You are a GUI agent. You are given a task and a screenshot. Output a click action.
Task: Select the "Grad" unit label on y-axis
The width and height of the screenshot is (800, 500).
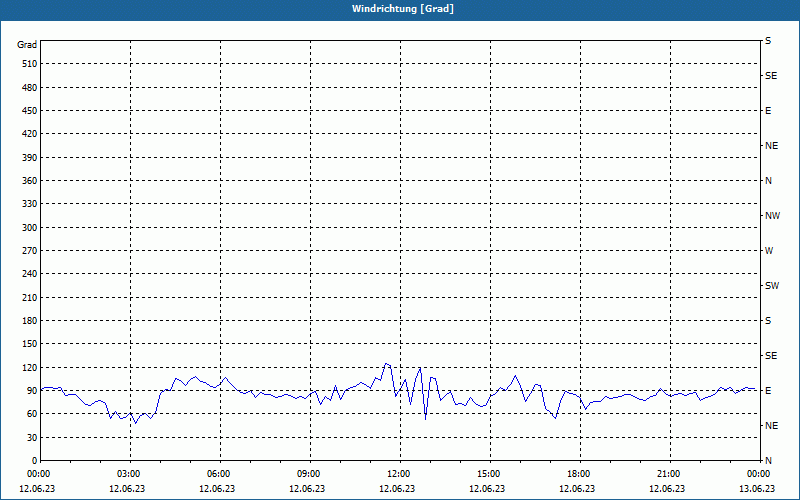27,45
